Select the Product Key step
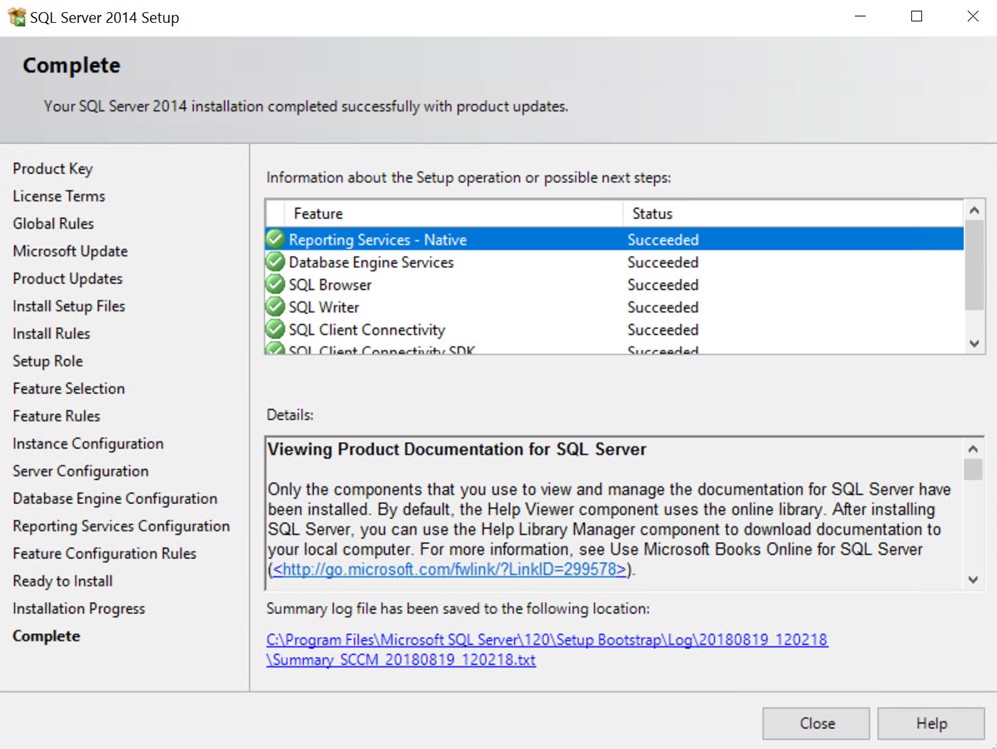 (53, 168)
